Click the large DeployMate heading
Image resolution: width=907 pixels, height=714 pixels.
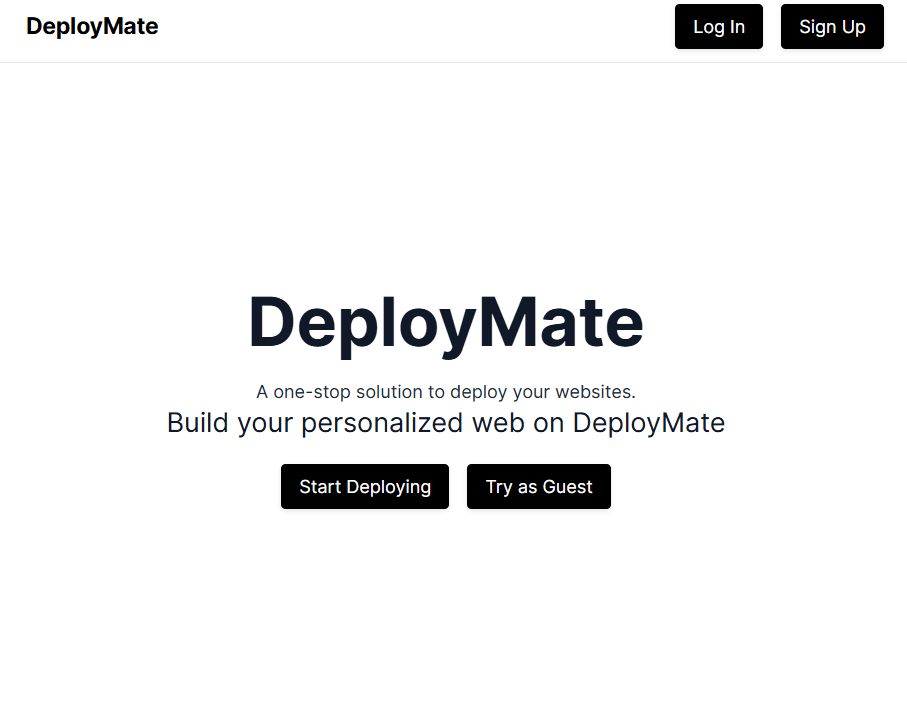pos(445,322)
